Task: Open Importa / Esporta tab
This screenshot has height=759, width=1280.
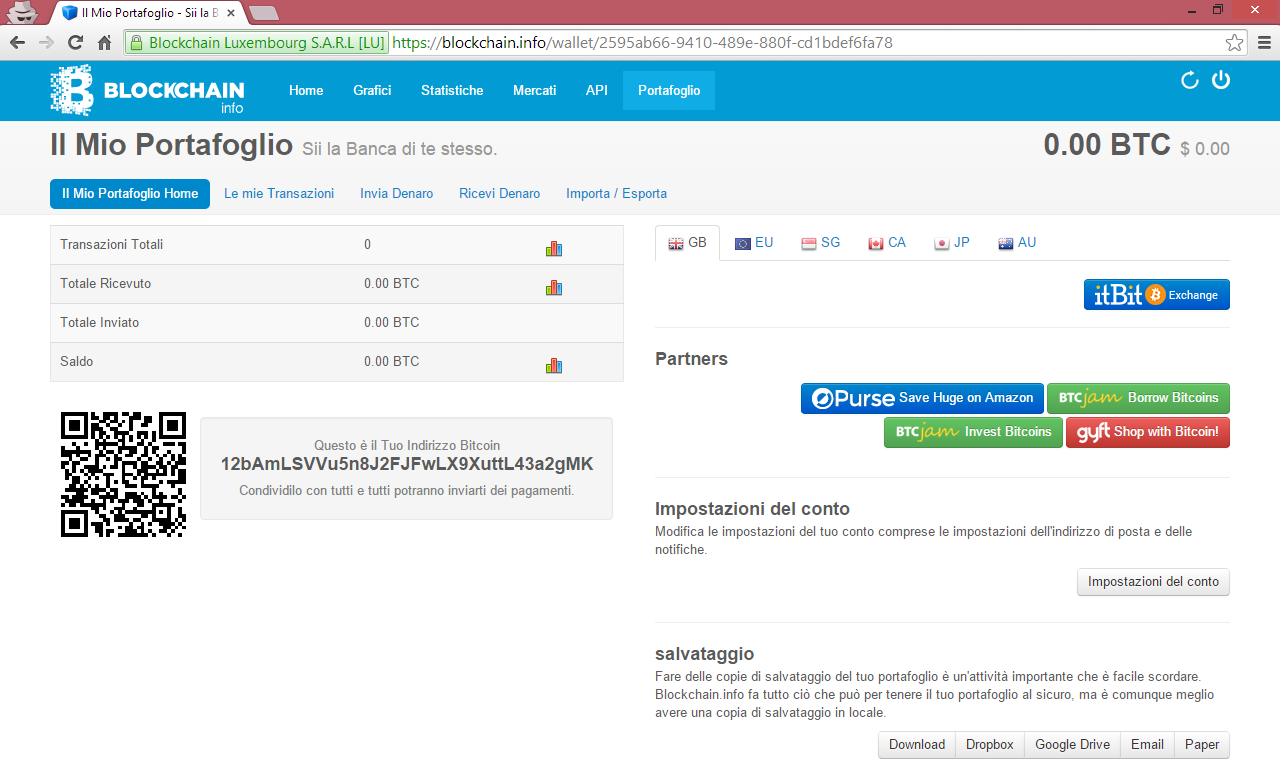Action: (x=616, y=194)
